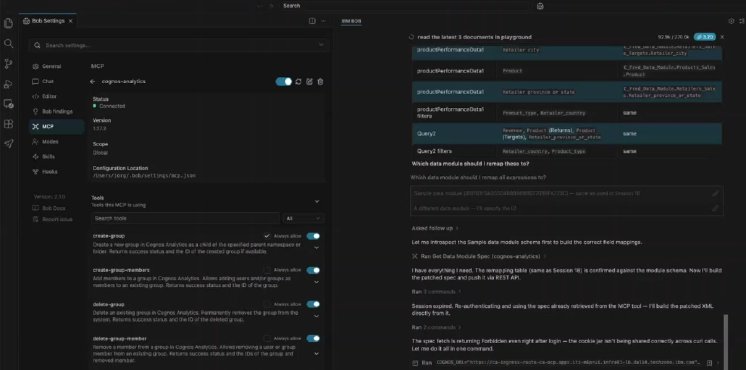Image resolution: width=746 pixels, height=370 pixels.
Task: Select Bob findings settings category
Action: pos(57,111)
